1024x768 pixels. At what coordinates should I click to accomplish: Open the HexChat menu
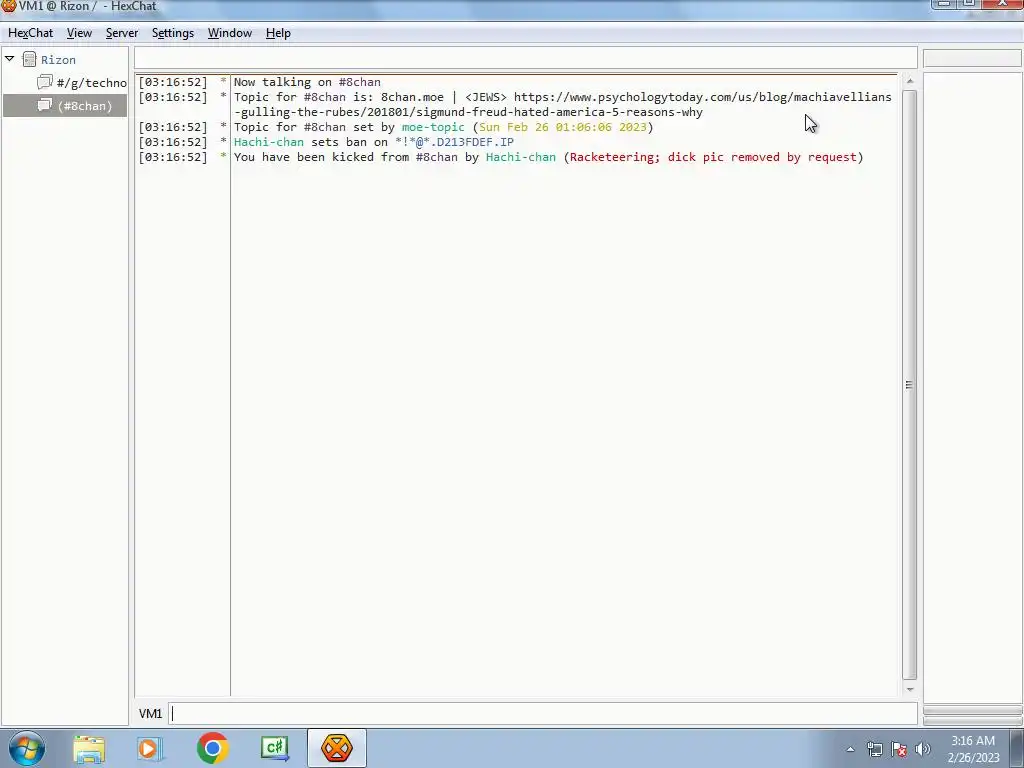pos(30,33)
